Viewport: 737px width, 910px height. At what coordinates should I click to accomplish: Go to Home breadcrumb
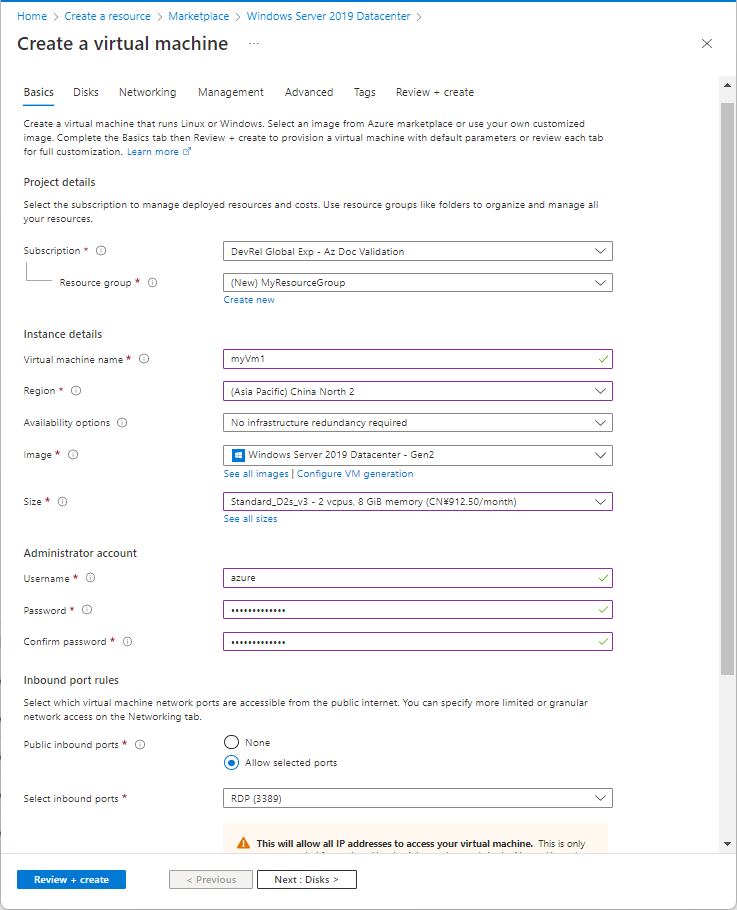[32, 16]
